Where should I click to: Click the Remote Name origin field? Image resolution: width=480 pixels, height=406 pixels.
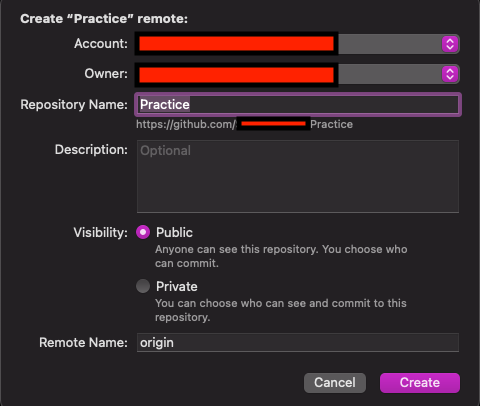tap(298, 342)
